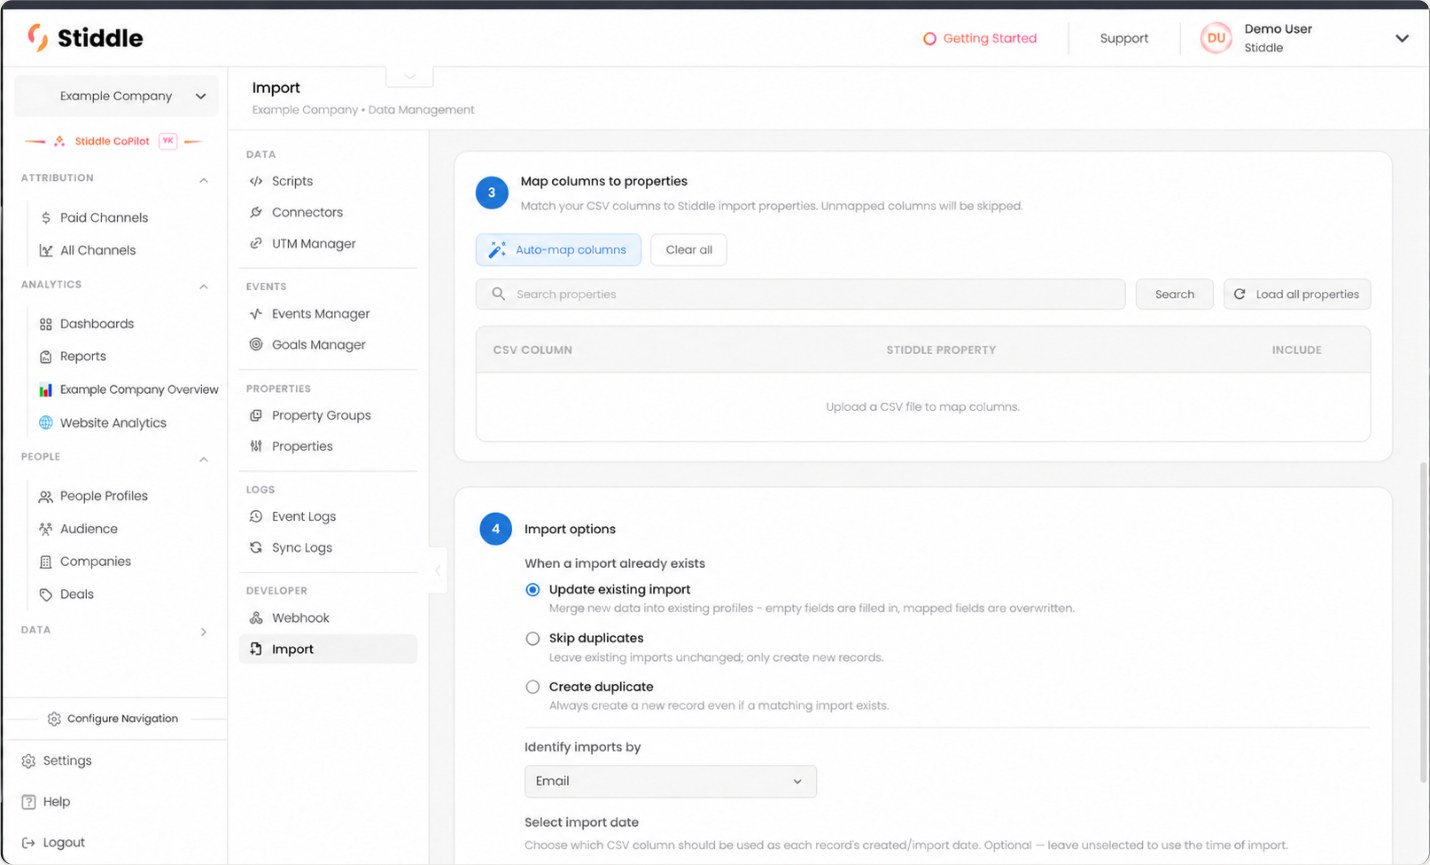
Task: Click the Clear all button
Action: 689,250
